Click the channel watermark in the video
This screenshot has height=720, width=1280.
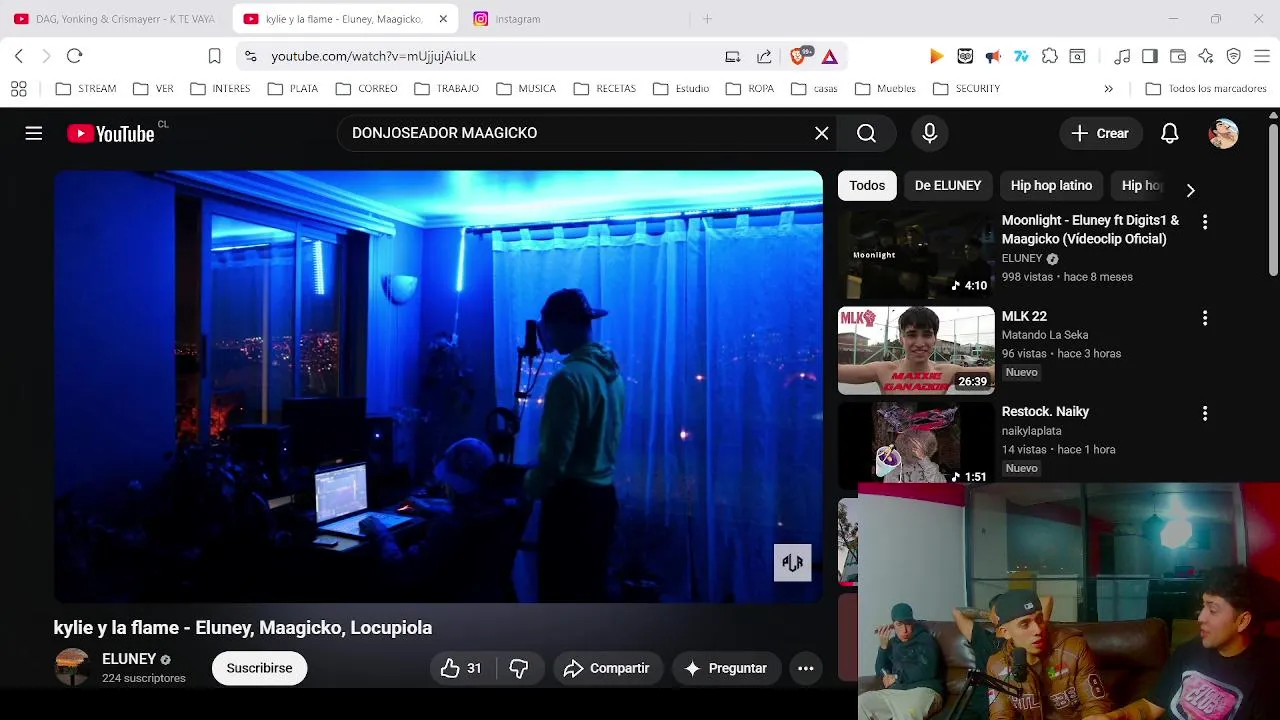tap(793, 563)
